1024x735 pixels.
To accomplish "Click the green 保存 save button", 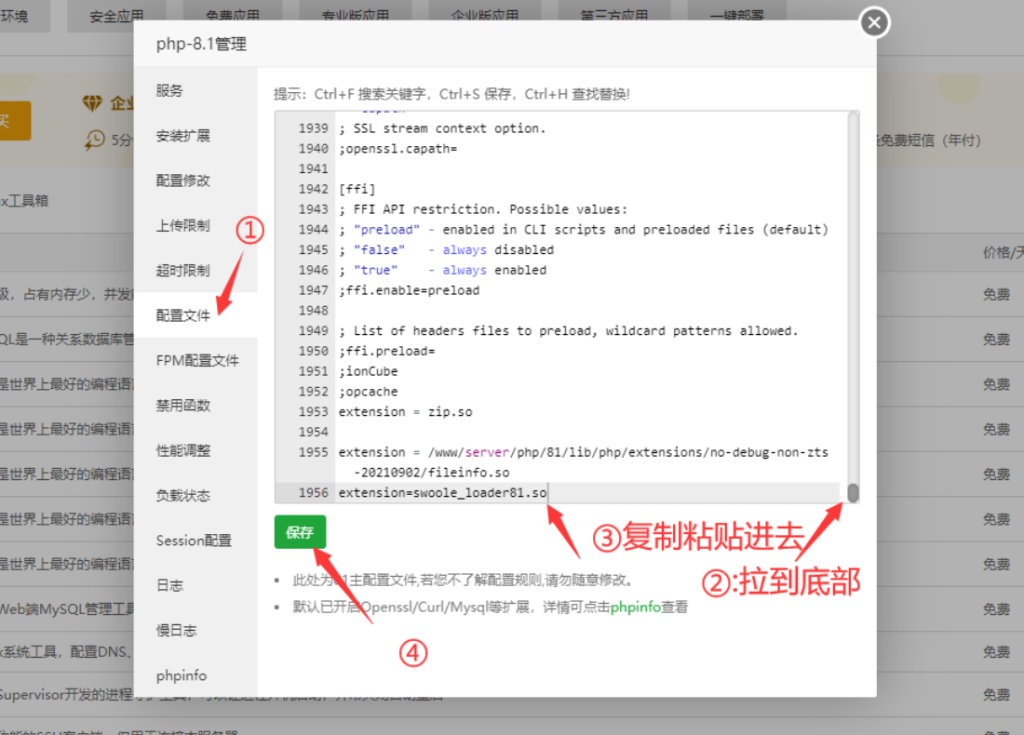I will (x=300, y=533).
